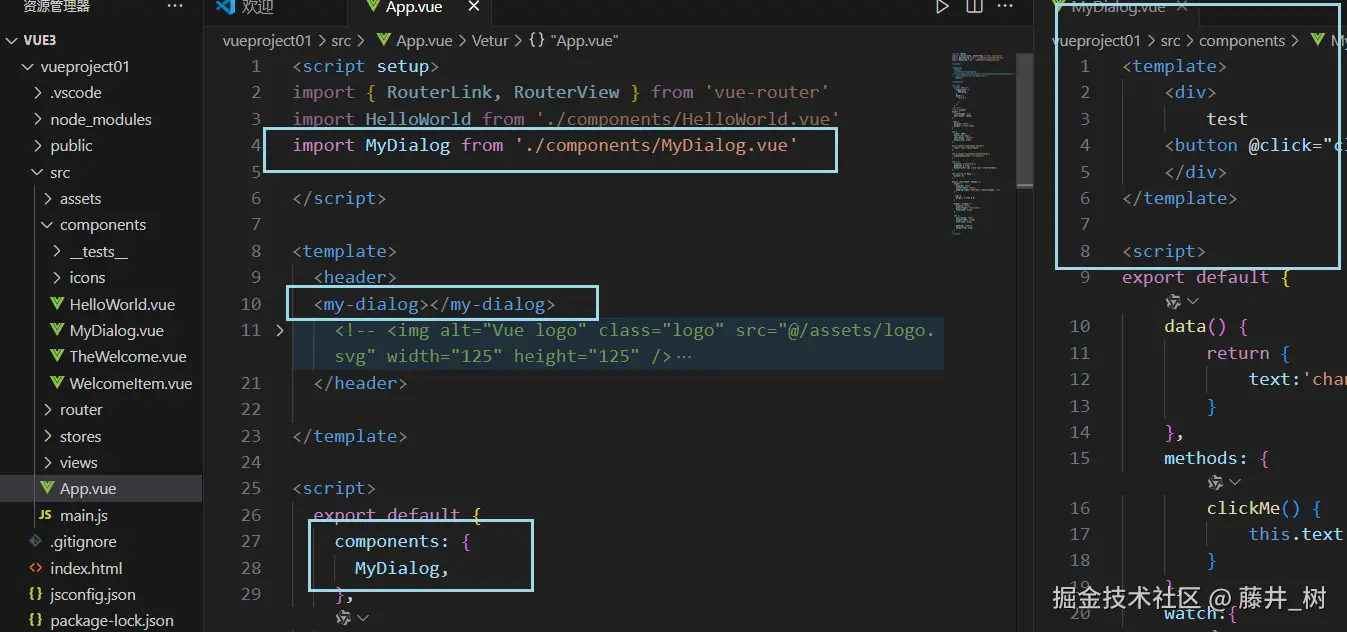1347x632 pixels.
Task: Close the App.vue tab
Action: 474,7
